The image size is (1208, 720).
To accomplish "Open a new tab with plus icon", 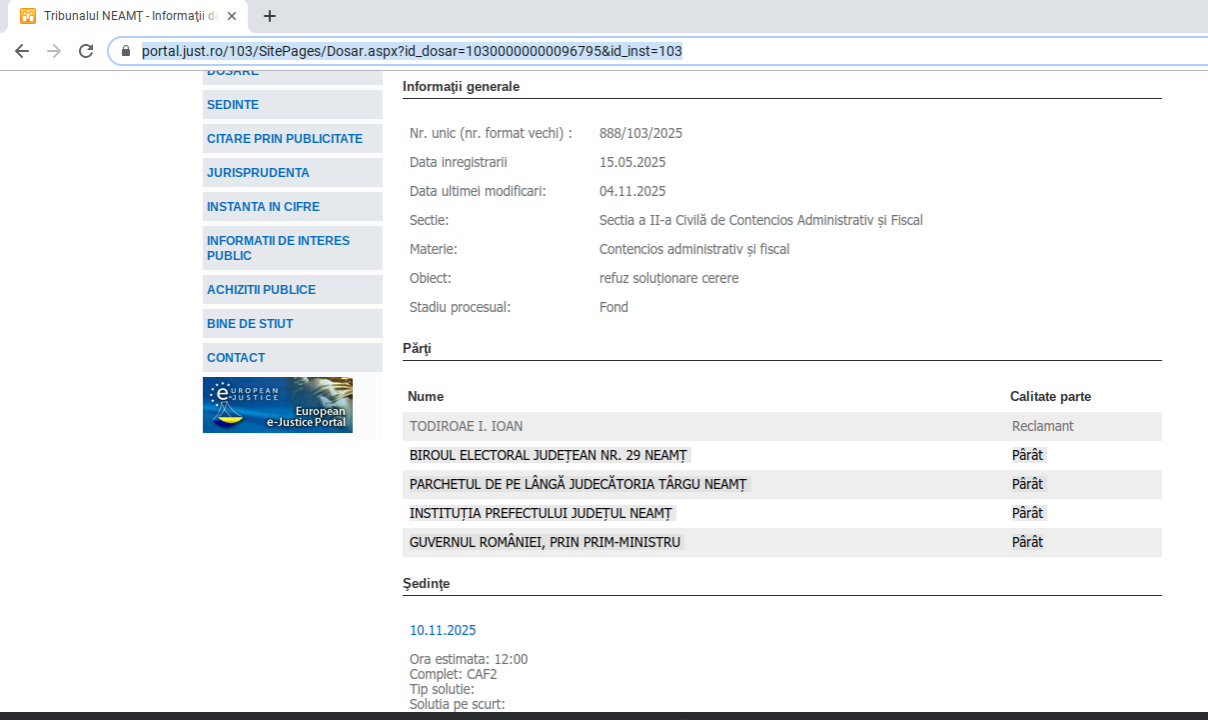I will [269, 16].
